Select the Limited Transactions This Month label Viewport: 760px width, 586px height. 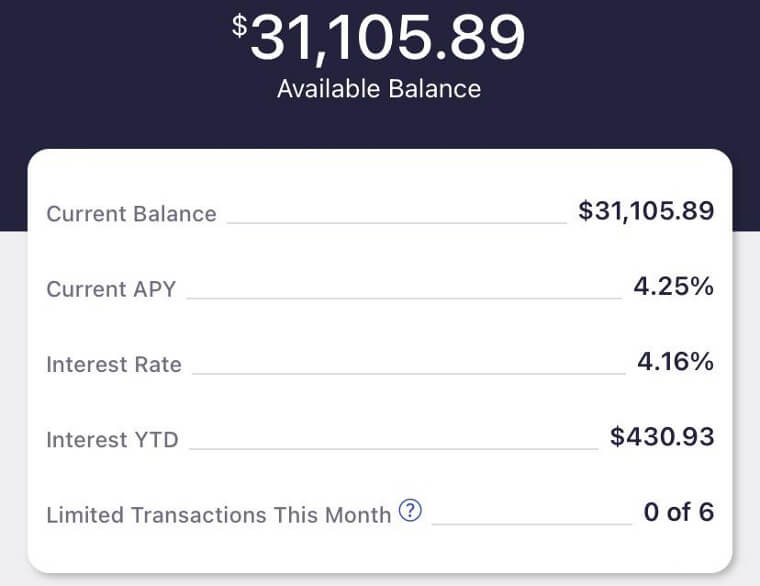[x=218, y=515]
